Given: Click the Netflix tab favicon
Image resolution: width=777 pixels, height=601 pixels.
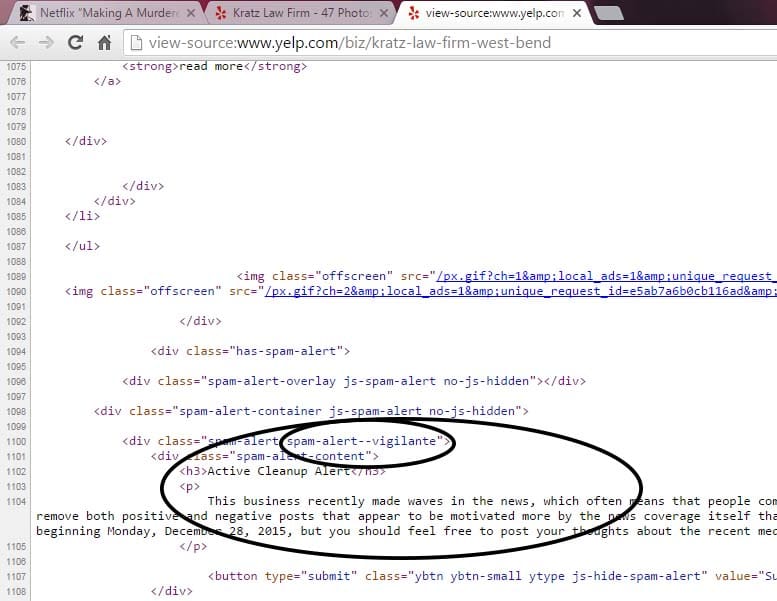Looking at the screenshot, I should pos(26,13).
